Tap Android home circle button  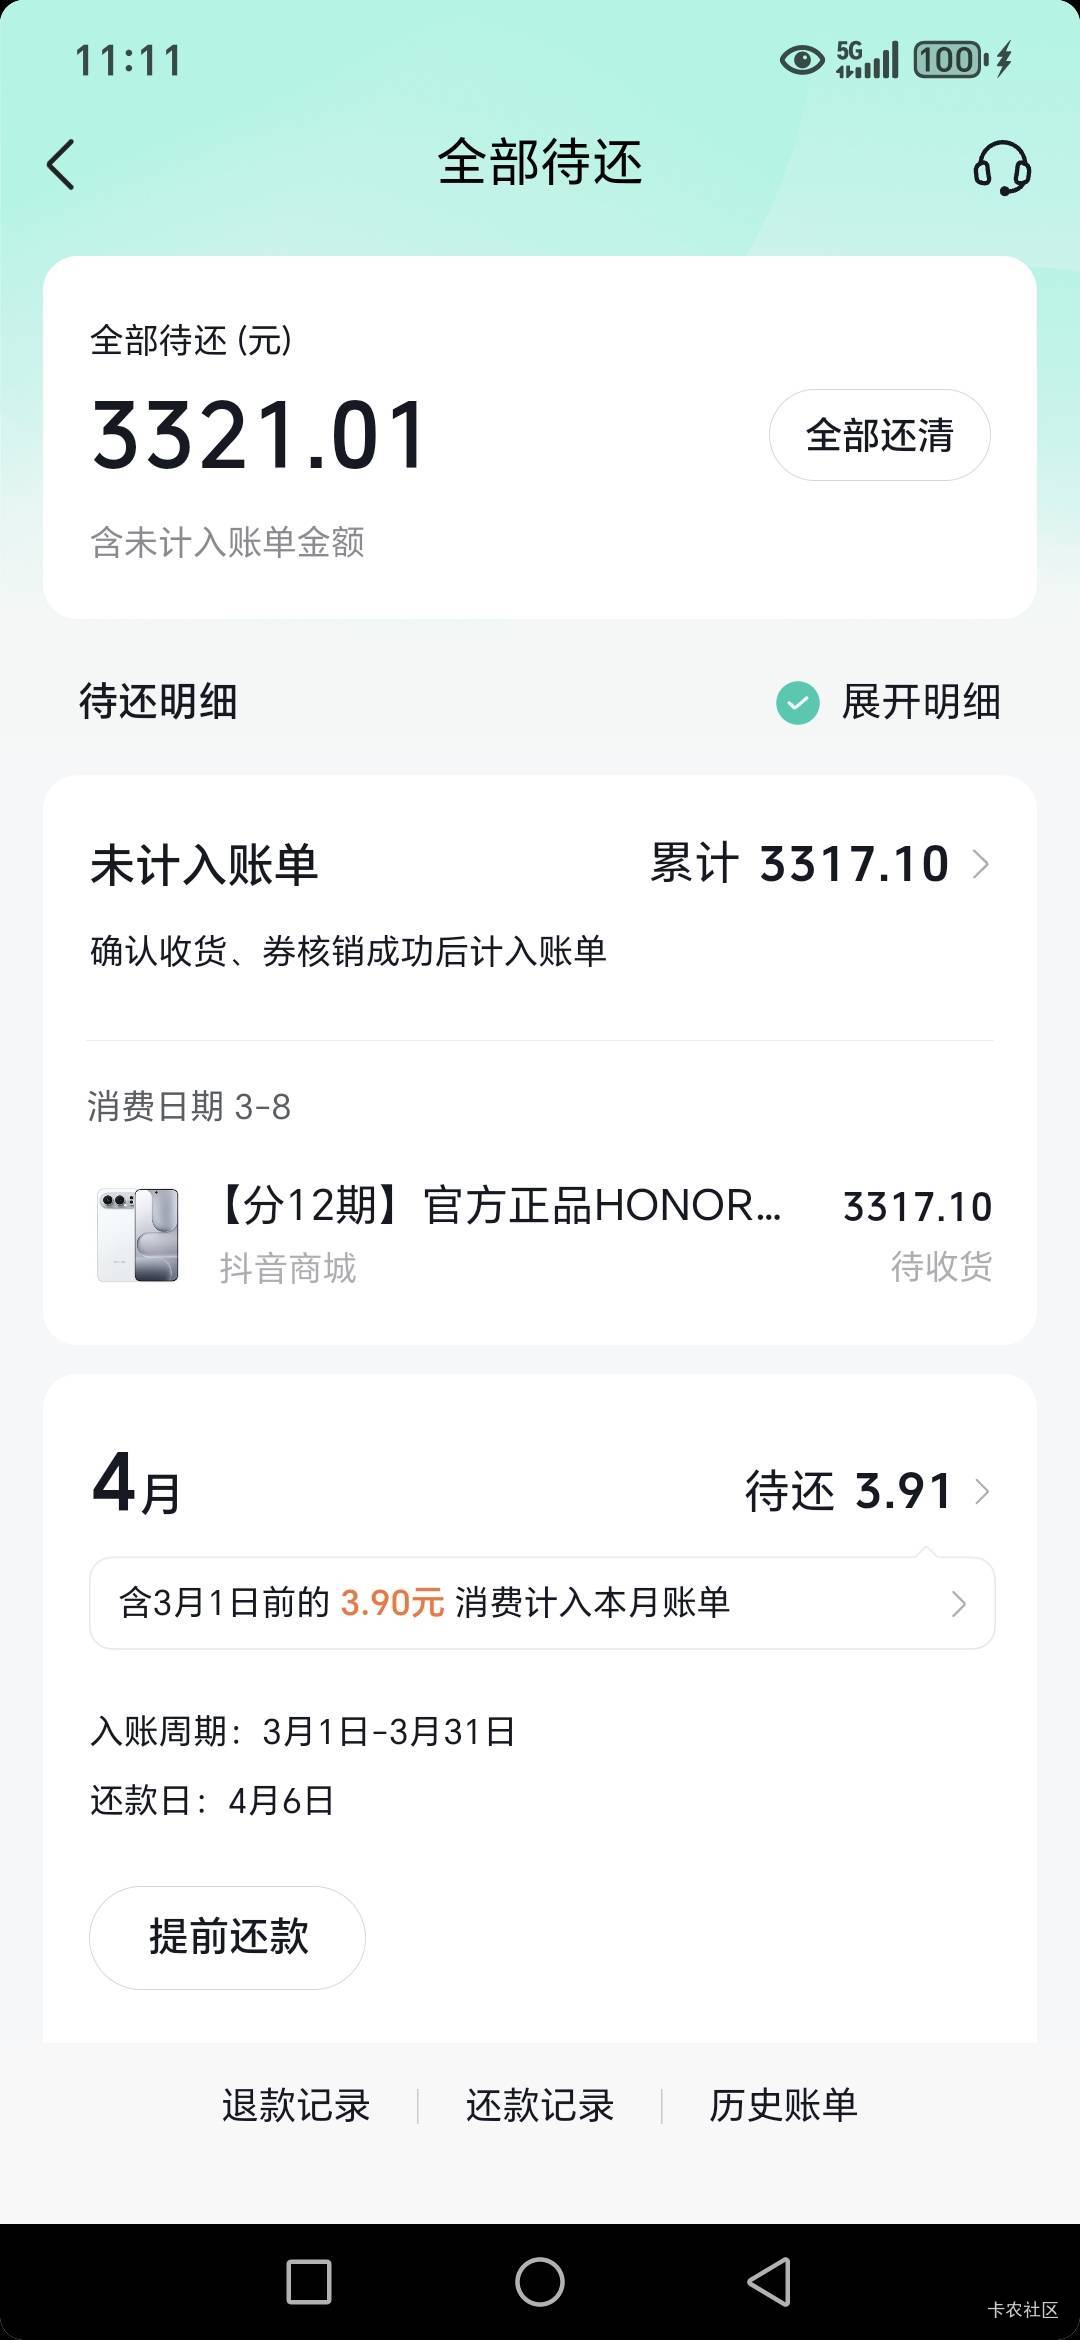point(540,2281)
